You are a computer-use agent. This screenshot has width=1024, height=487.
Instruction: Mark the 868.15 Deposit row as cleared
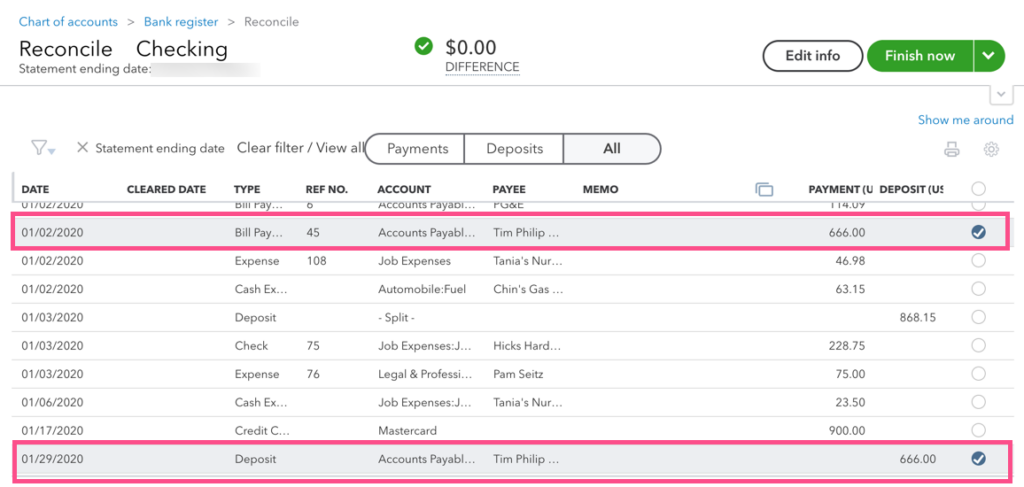(x=978, y=317)
